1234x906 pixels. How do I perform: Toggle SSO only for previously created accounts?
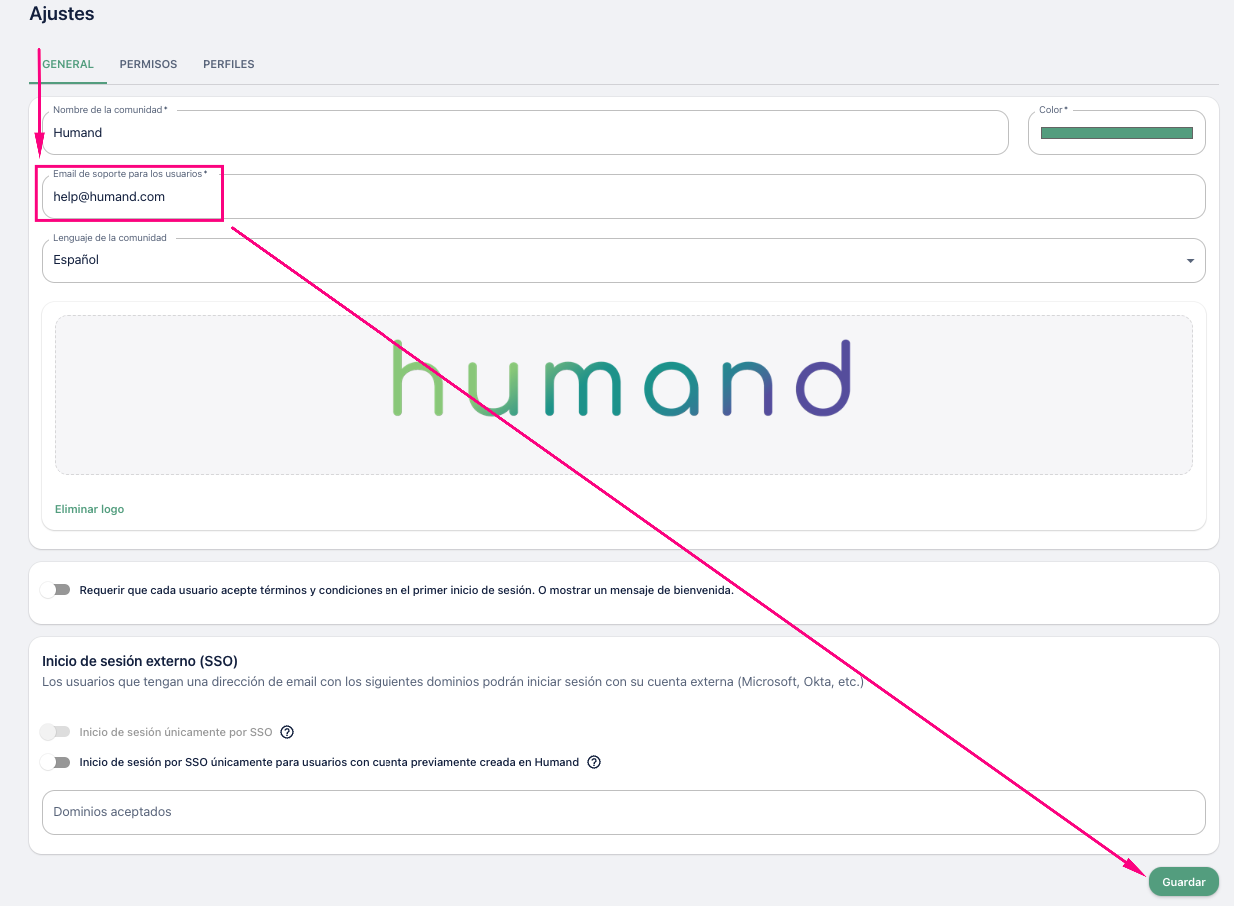pyautogui.click(x=55, y=762)
